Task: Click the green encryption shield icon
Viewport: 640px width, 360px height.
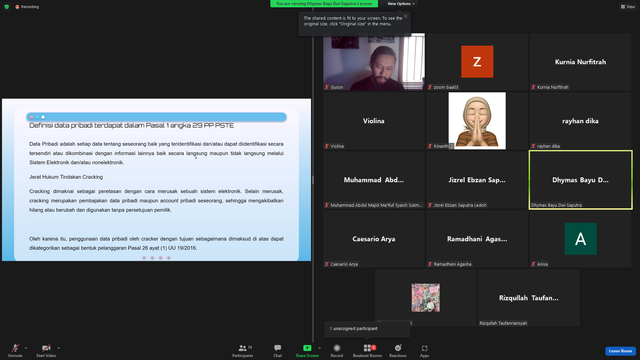Action: coord(7,7)
